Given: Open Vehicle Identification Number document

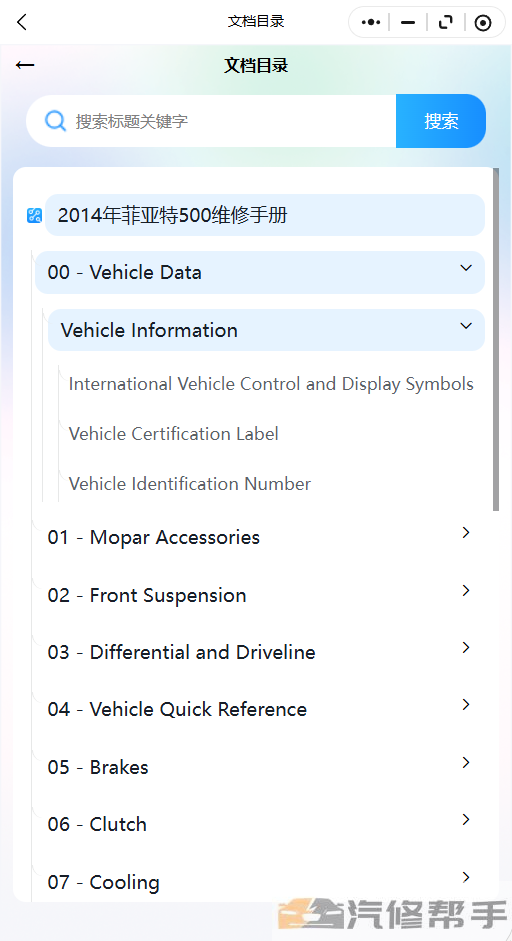Looking at the screenshot, I should pos(190,484).
